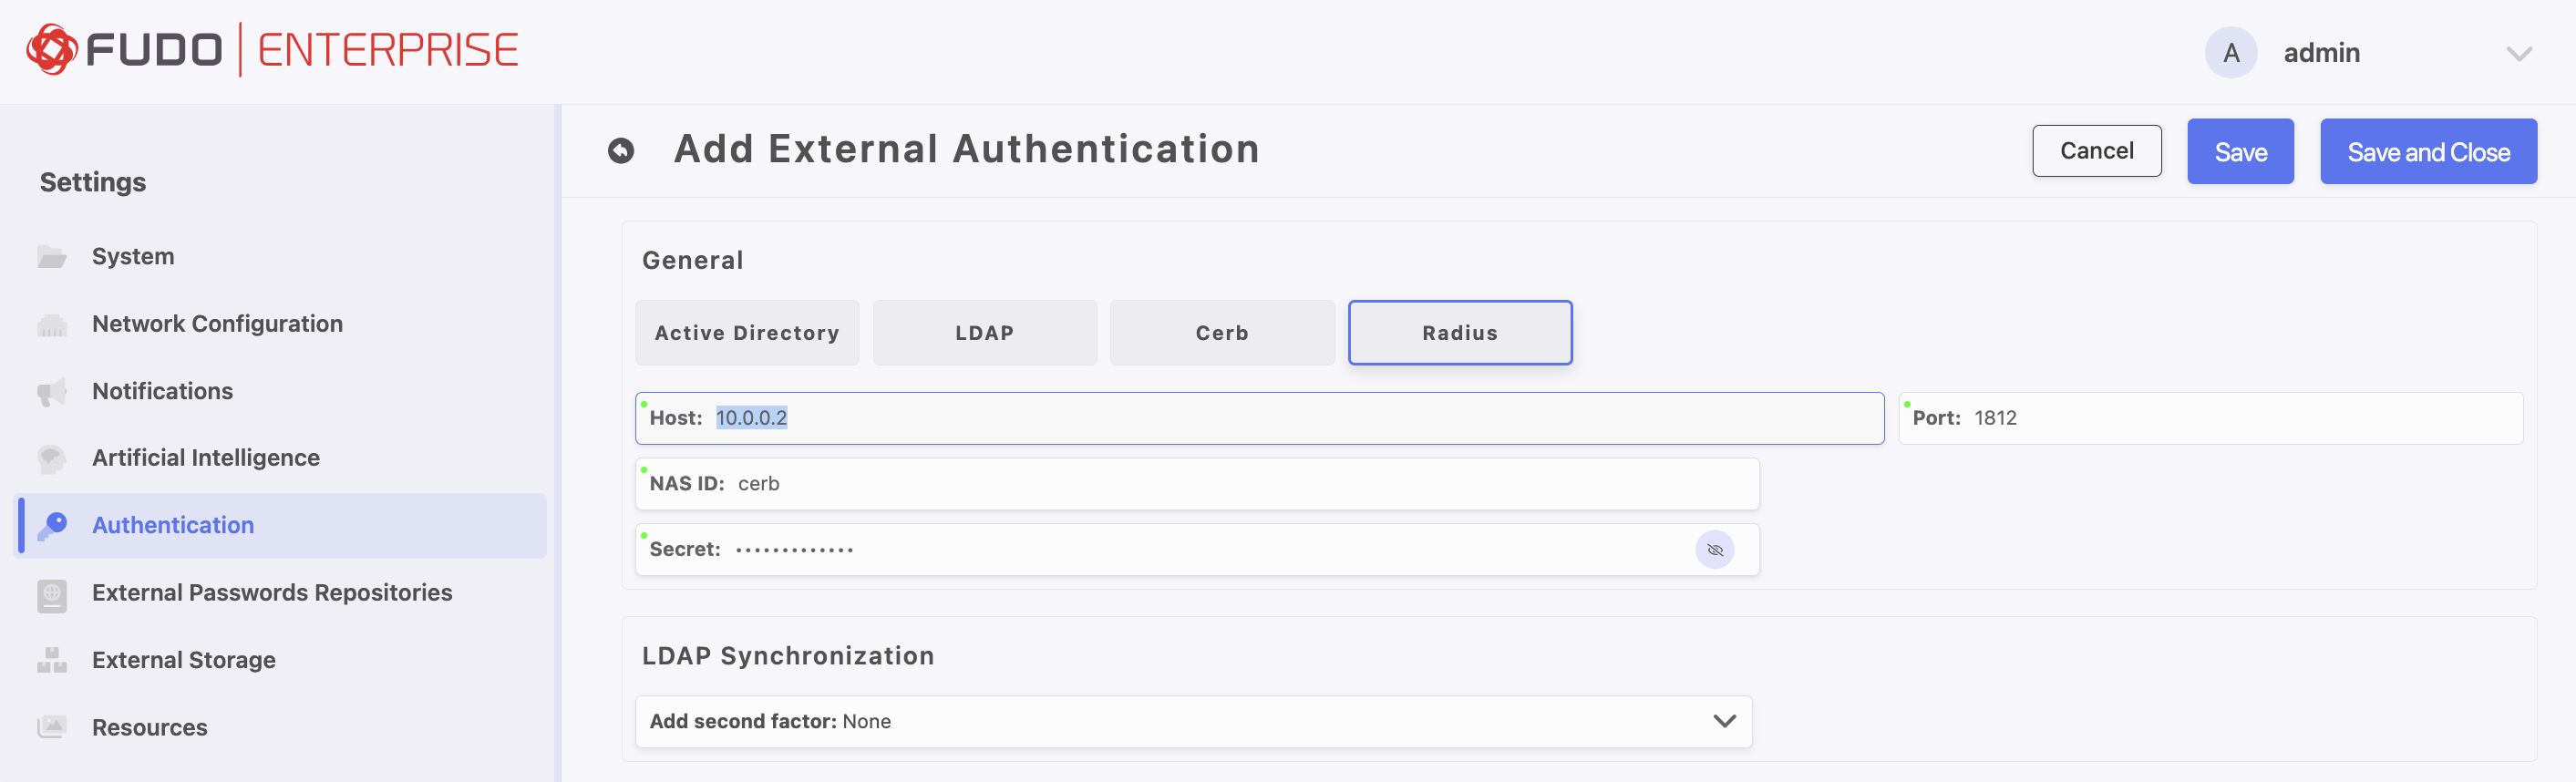Screen dimensions: 2576x782
Task: Click the External Passwords Repositories icon
Action: coord(52,594)
